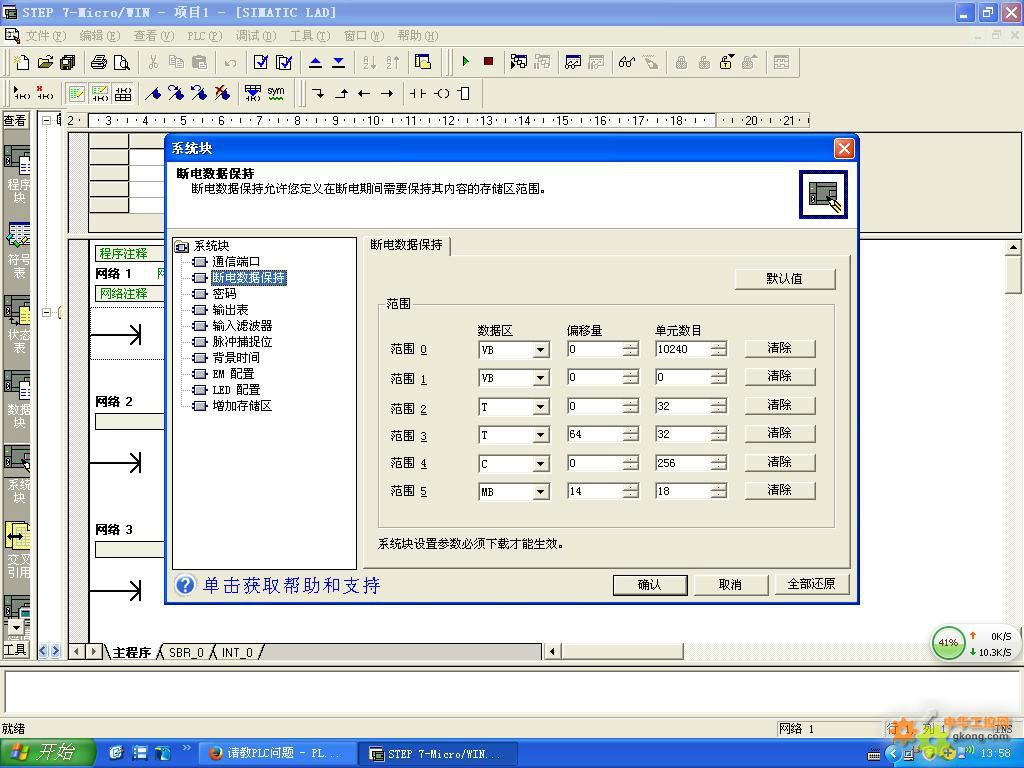Click the Insert Contact ladder icon
This screenshot has height=768, width=1024.
[x=418, y=93]
